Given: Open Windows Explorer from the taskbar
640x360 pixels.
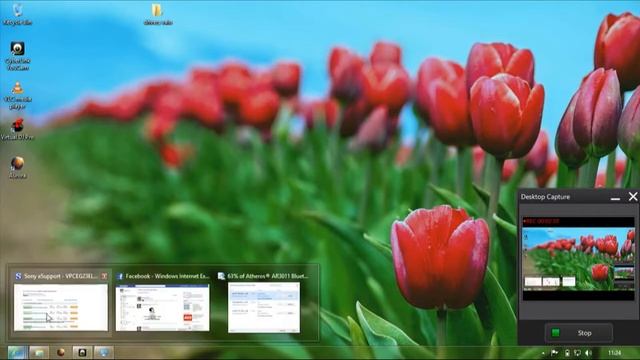Looking at the screenshot, I should click(39, 353).
